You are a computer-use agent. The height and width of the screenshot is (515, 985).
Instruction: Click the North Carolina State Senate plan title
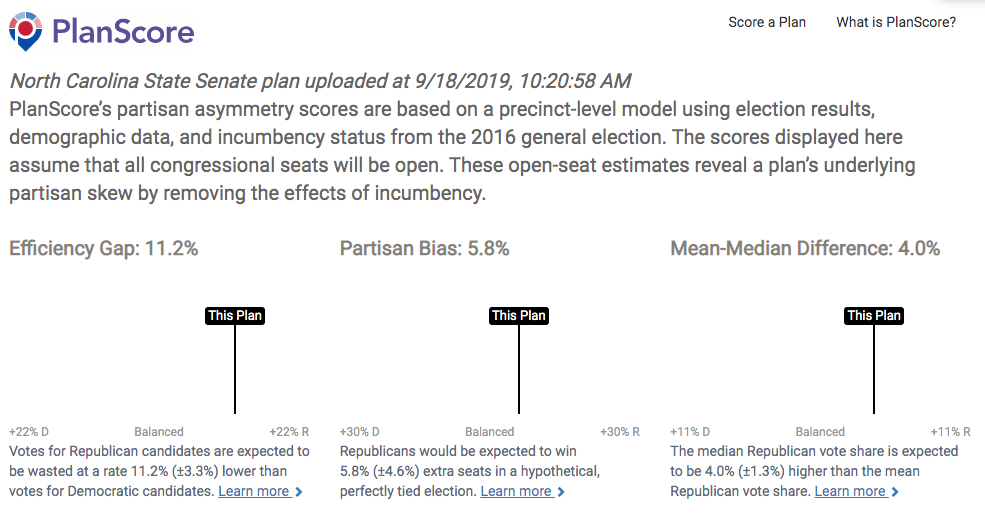point(320,81)
